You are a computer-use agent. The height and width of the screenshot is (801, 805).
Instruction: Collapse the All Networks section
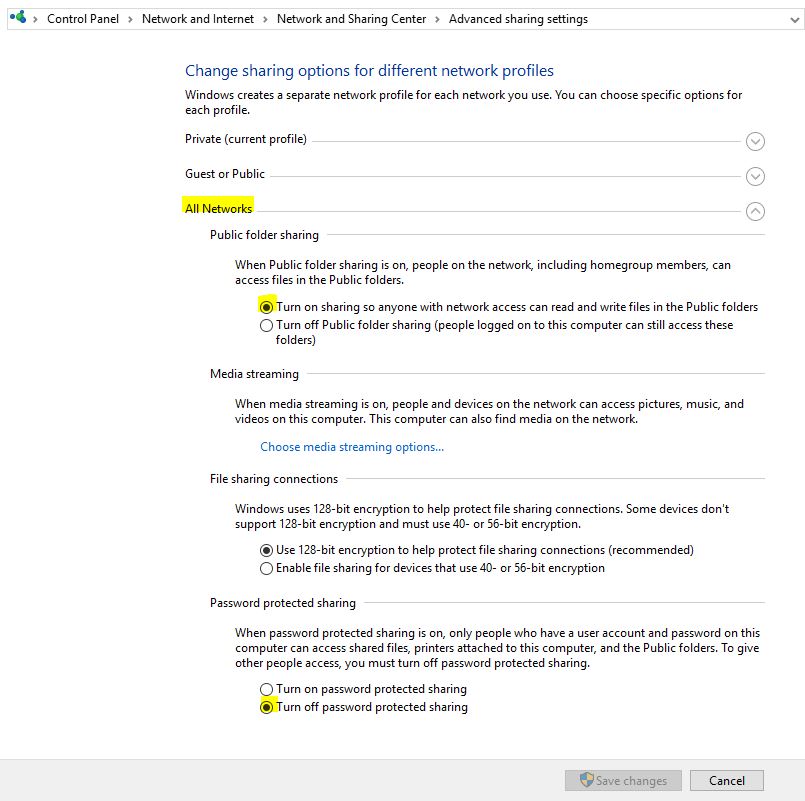[755, 211]
